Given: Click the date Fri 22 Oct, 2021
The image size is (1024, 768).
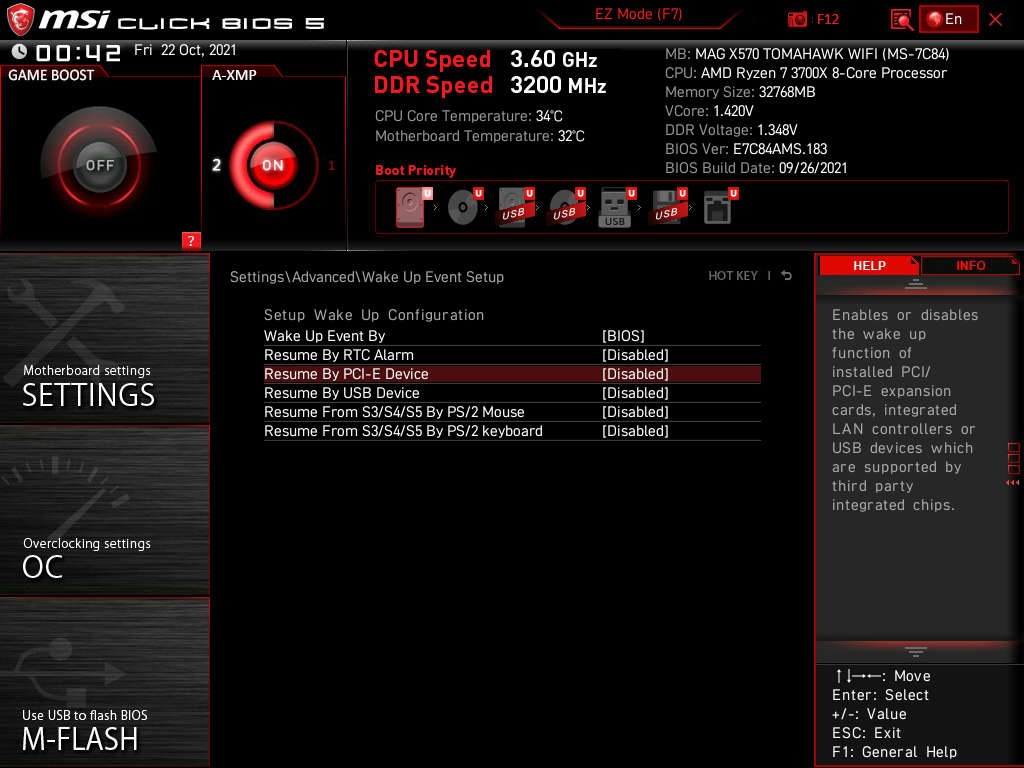Looking at the screenshot, I should pyautogui.click(x=185, y=50).
